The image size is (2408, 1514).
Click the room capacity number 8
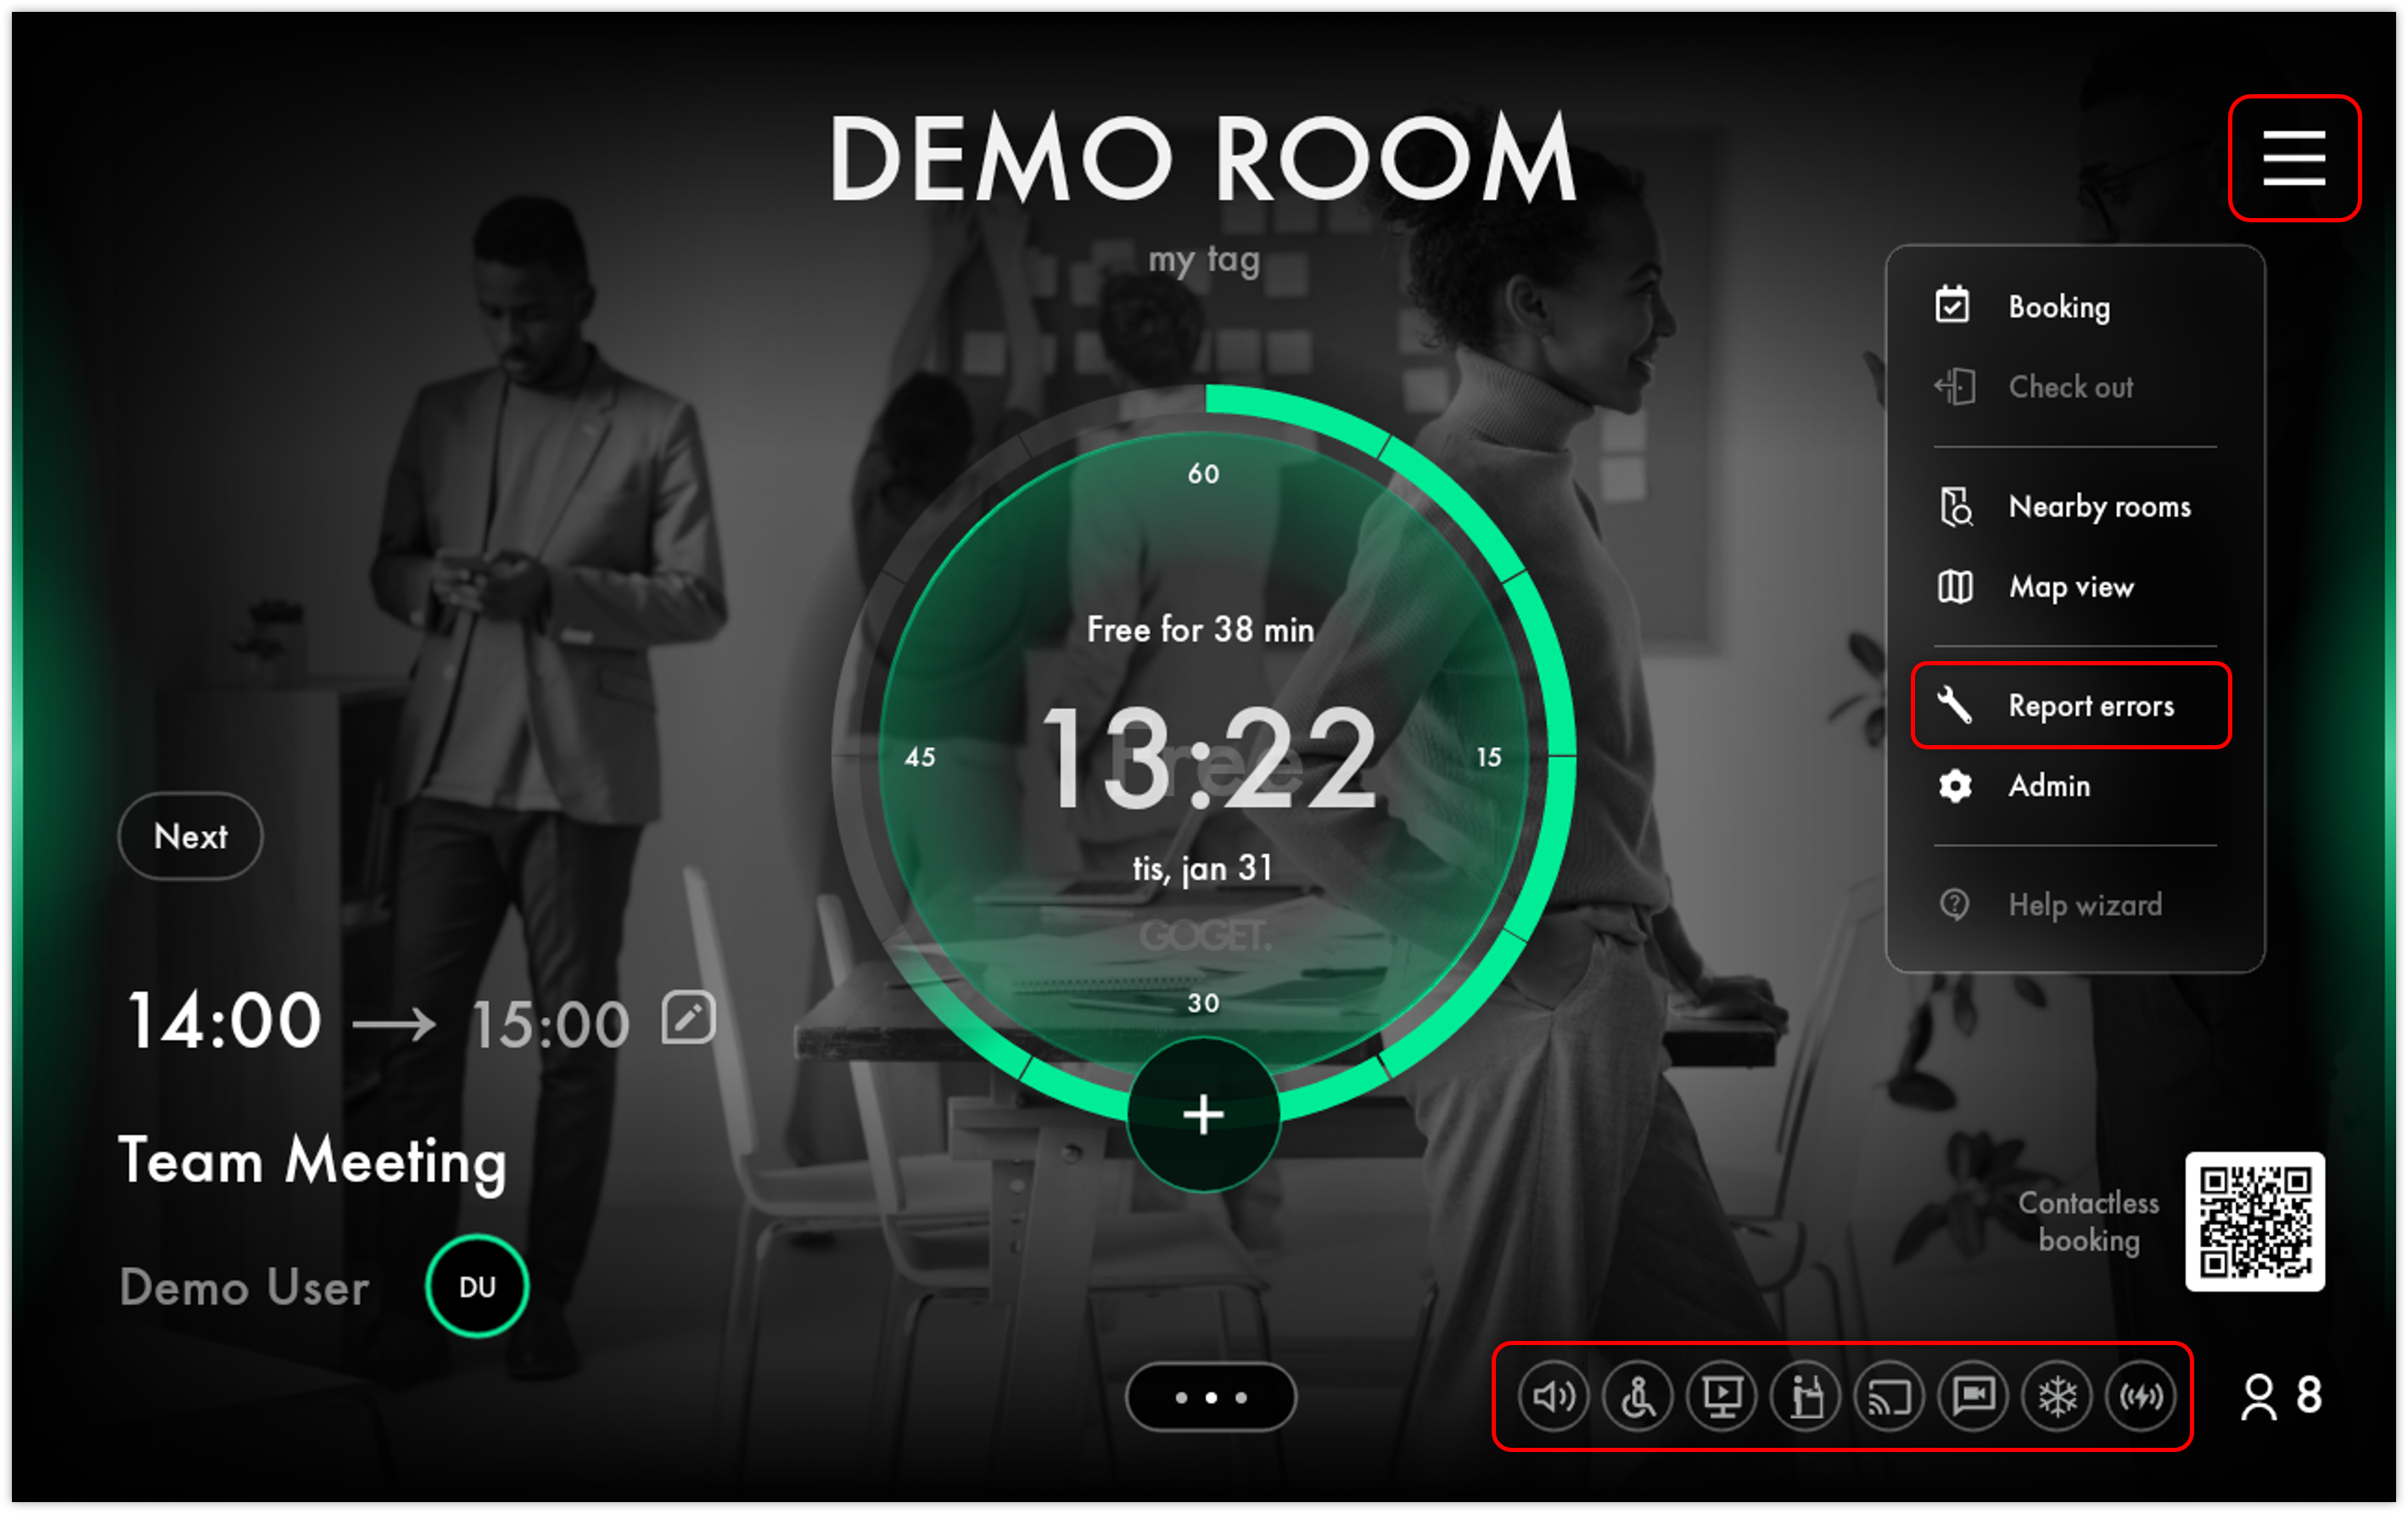pos(2309,1395)
